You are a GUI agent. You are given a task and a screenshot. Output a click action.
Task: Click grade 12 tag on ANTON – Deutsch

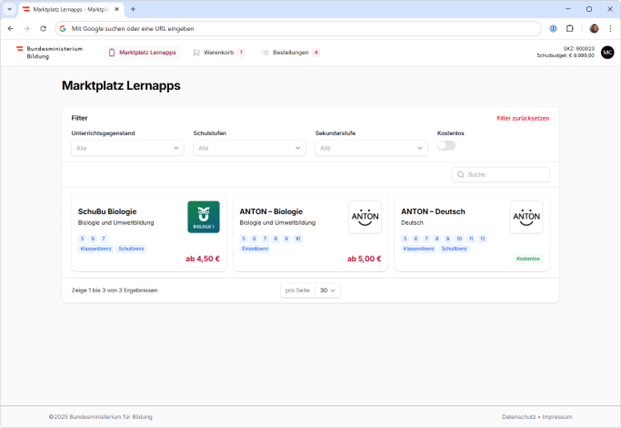(482, 239)
